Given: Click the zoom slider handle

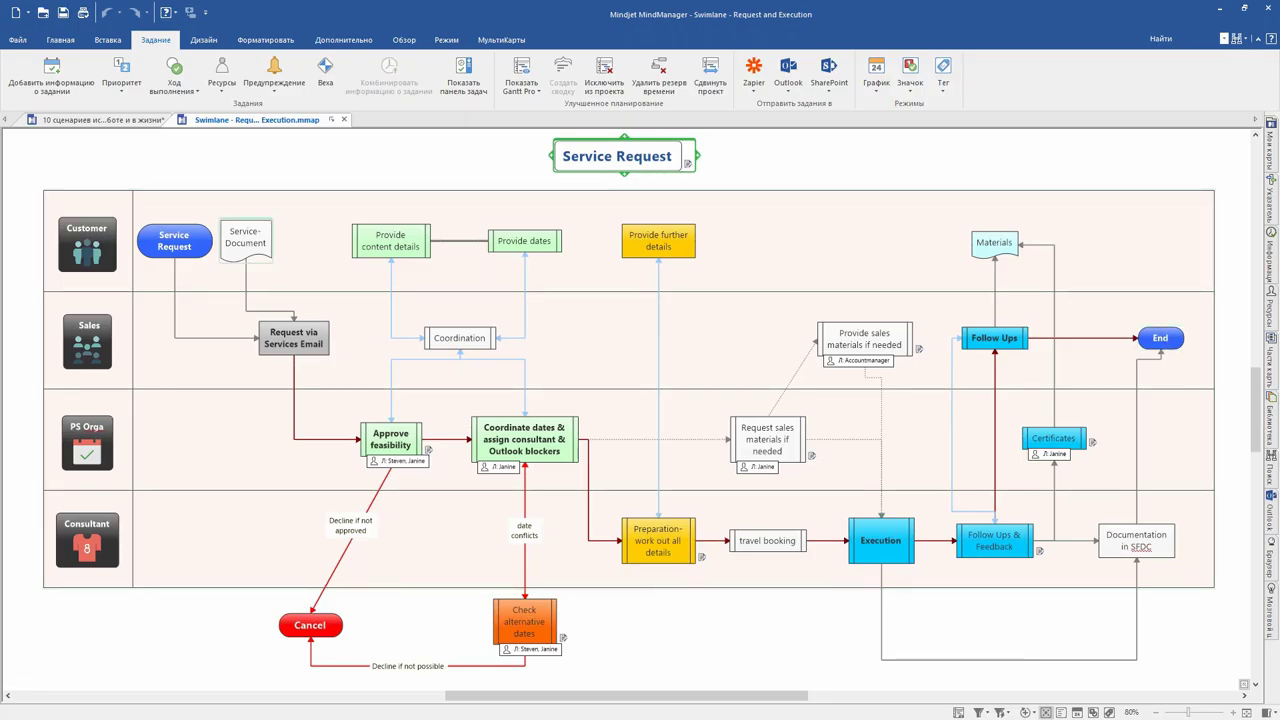Looking at the screenshot, I should pos(1188,712).
